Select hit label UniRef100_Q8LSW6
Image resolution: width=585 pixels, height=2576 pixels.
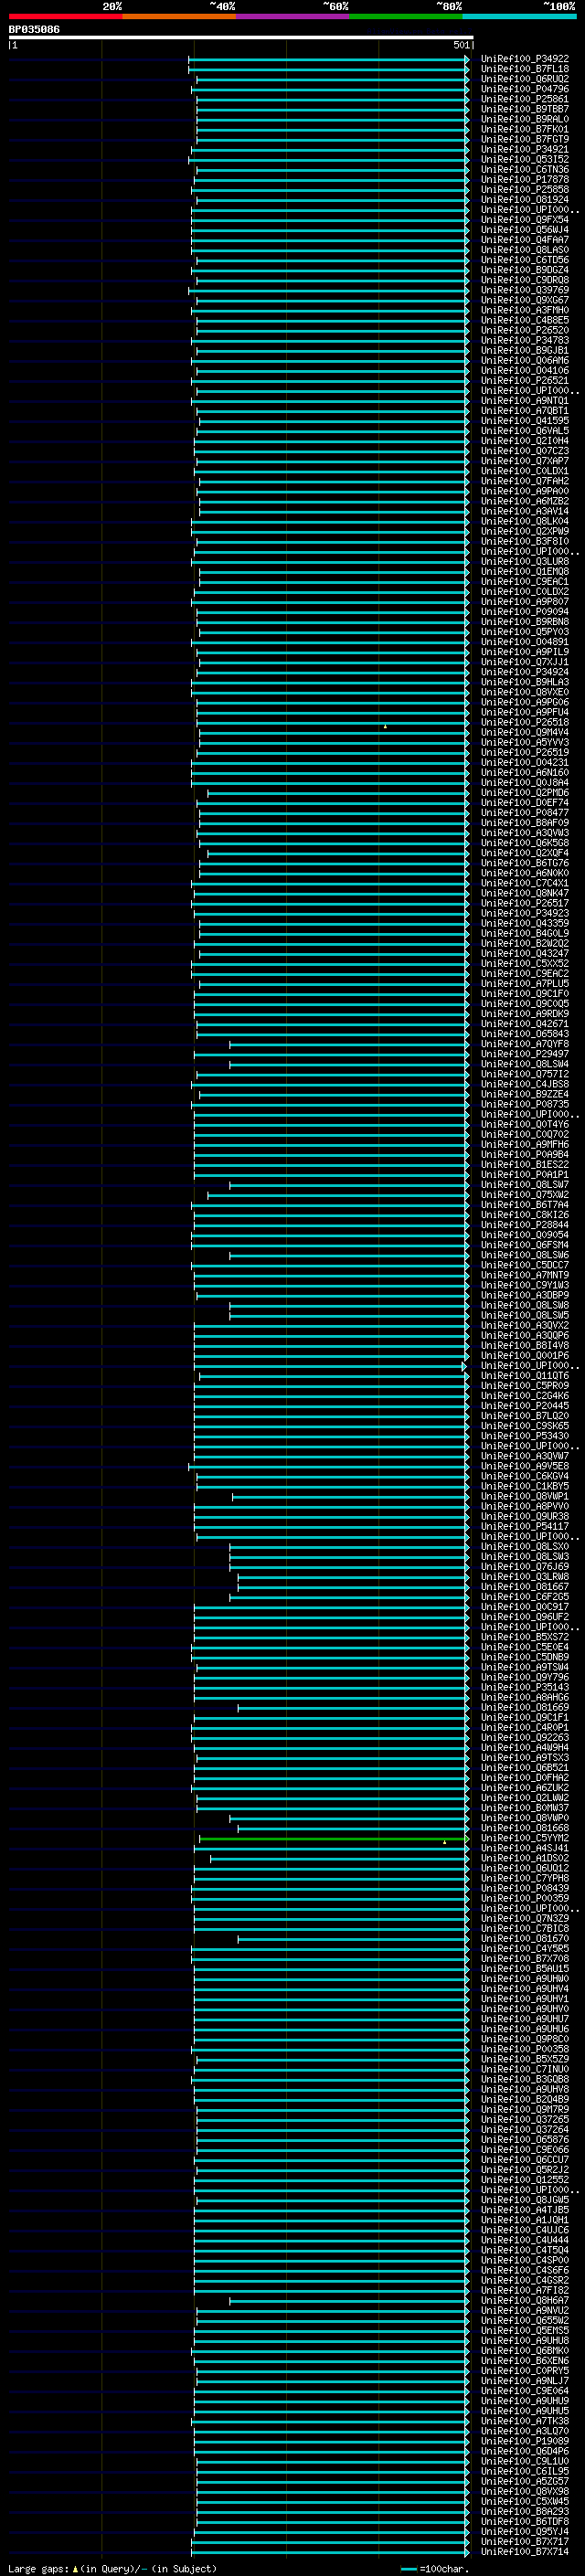pos(525,1254)
